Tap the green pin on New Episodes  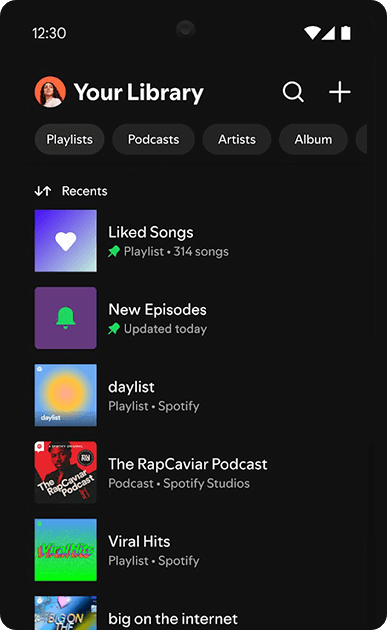click(114, 329)
